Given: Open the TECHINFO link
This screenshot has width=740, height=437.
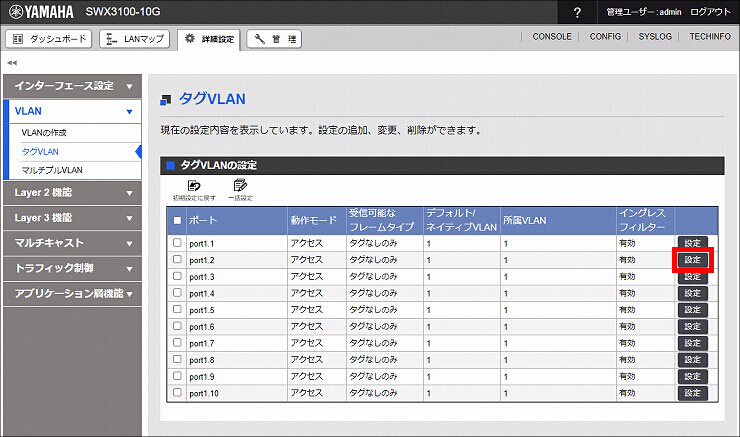Looking at the screenshot, I should (710, 36).
